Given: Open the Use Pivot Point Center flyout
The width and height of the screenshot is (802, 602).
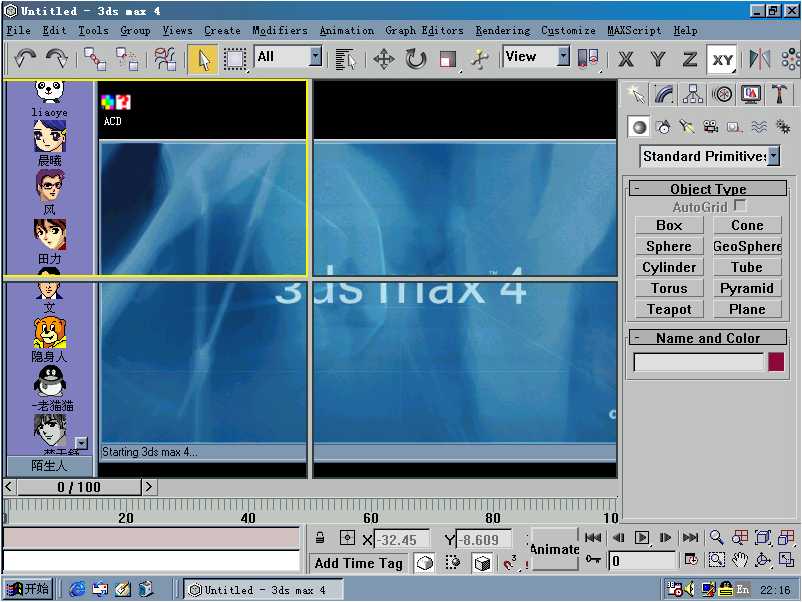Looking at the screenshot, I should tap(588, 59).
